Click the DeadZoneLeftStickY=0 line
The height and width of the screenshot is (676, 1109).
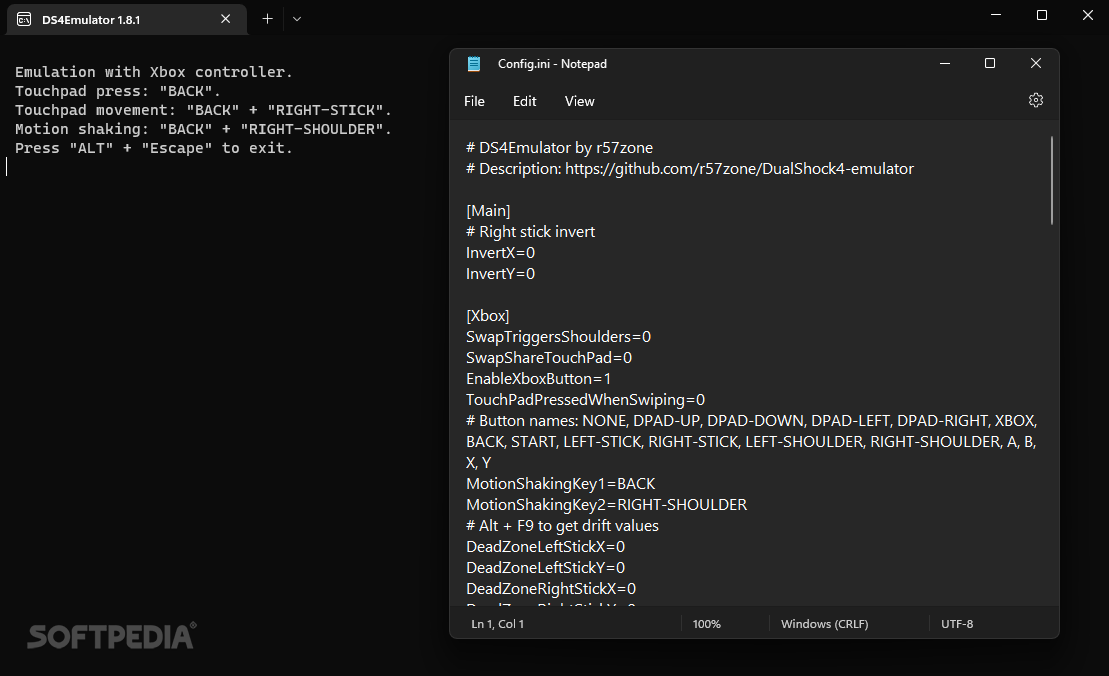coord(545,568)
